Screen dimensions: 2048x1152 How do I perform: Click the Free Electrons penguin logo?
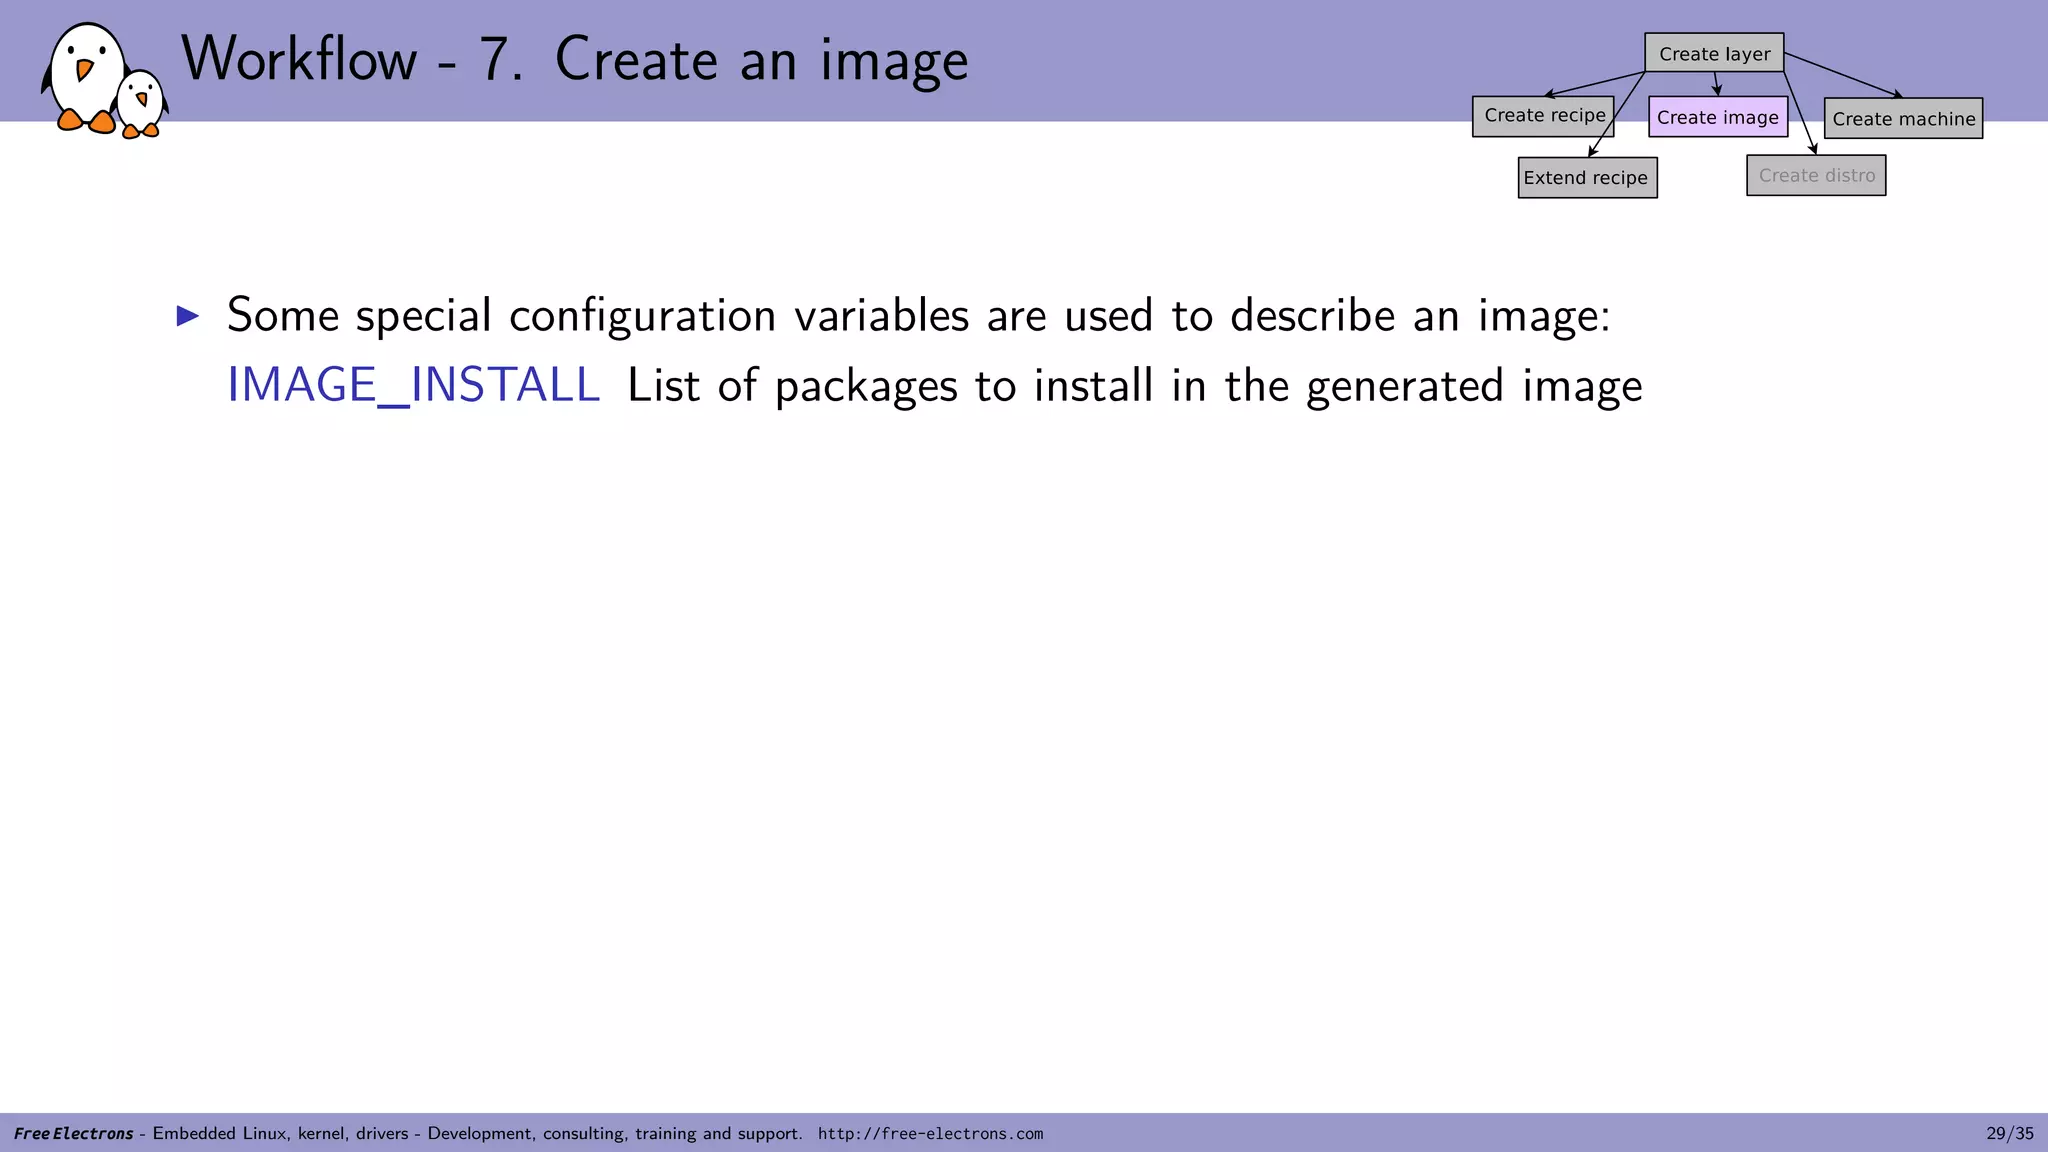pyautogui.click(x=104, y=80)
